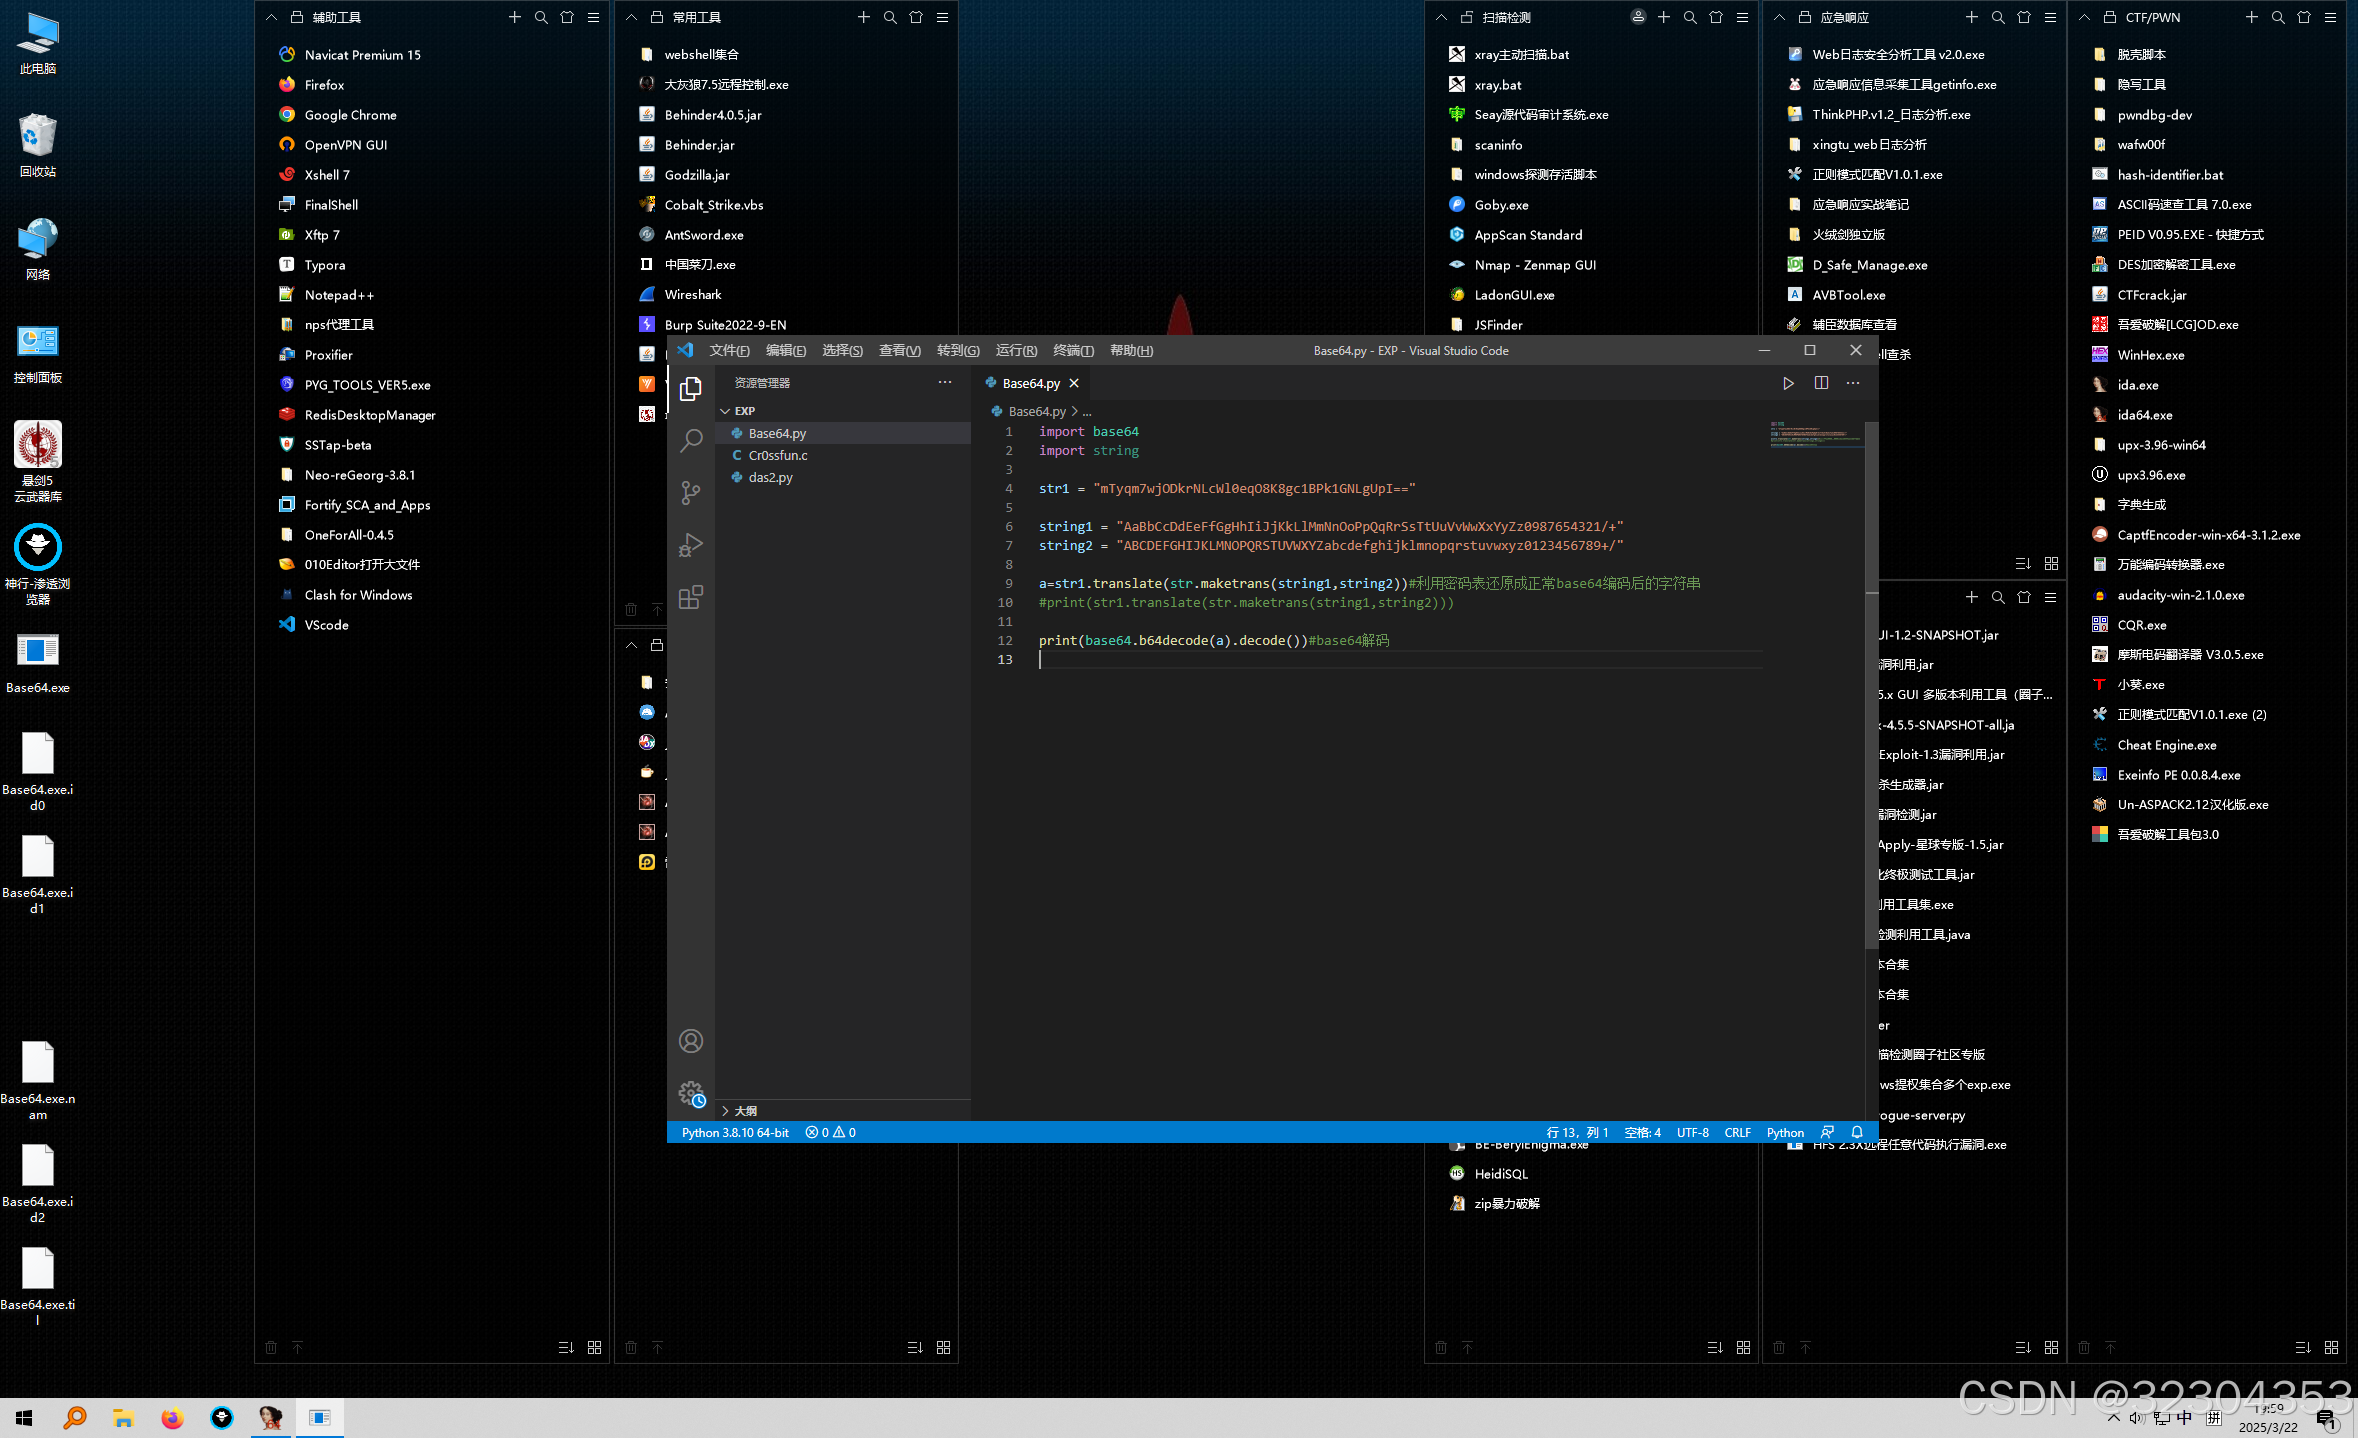Open the Run and Debug view
Image resolution: width=2358 pixels, height=1438 pixels.
(691, 544)
